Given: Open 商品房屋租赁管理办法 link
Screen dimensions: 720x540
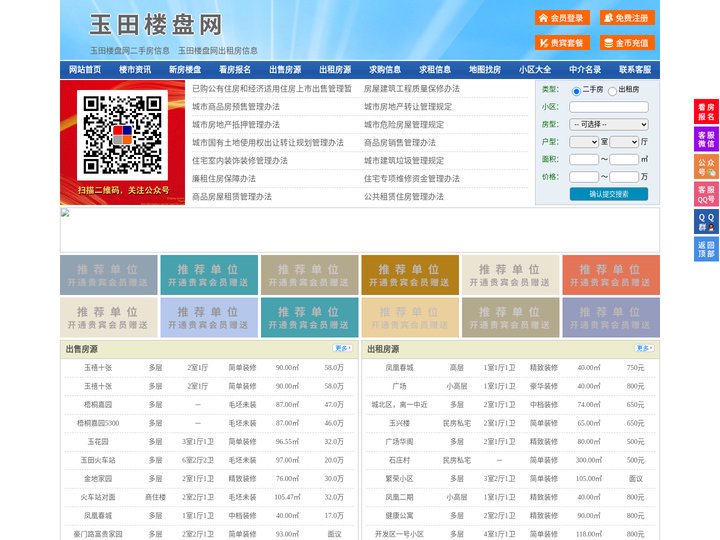Looking at the screenshot, I should pyautogui.click(x=232, y=196).
